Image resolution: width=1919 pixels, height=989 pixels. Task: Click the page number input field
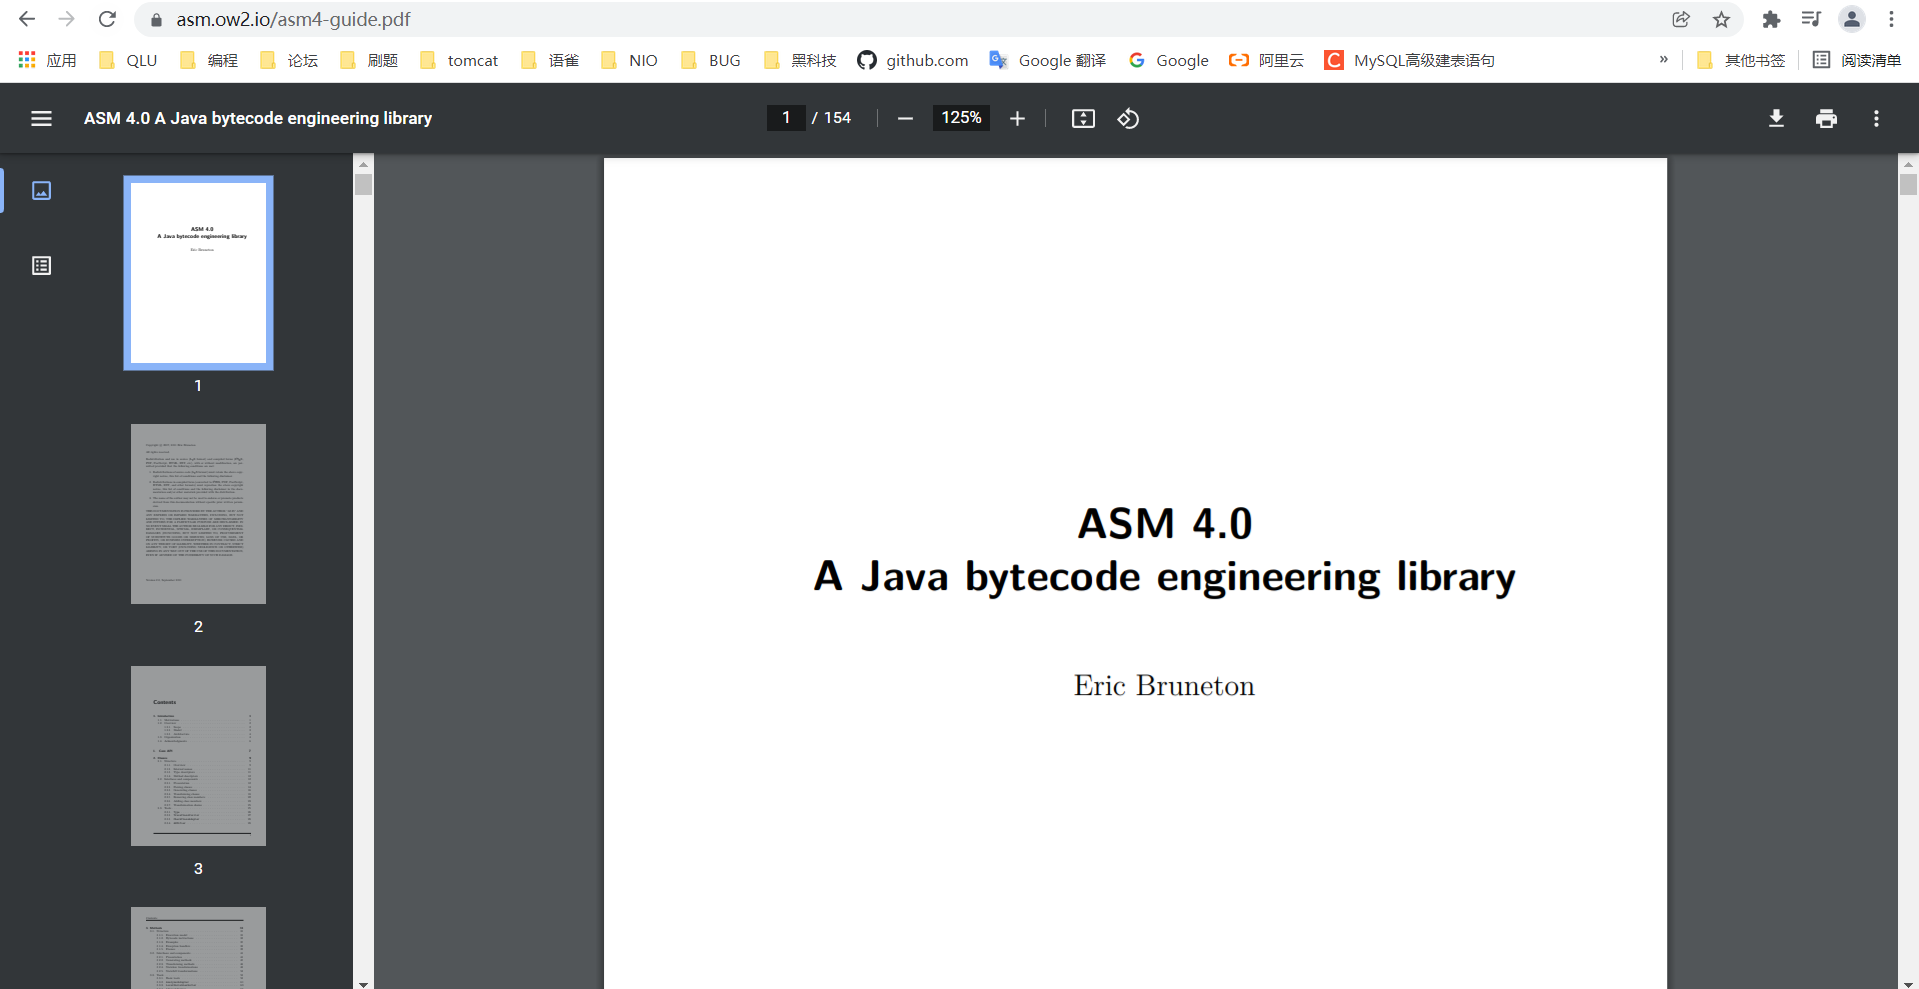pos(786,118)
